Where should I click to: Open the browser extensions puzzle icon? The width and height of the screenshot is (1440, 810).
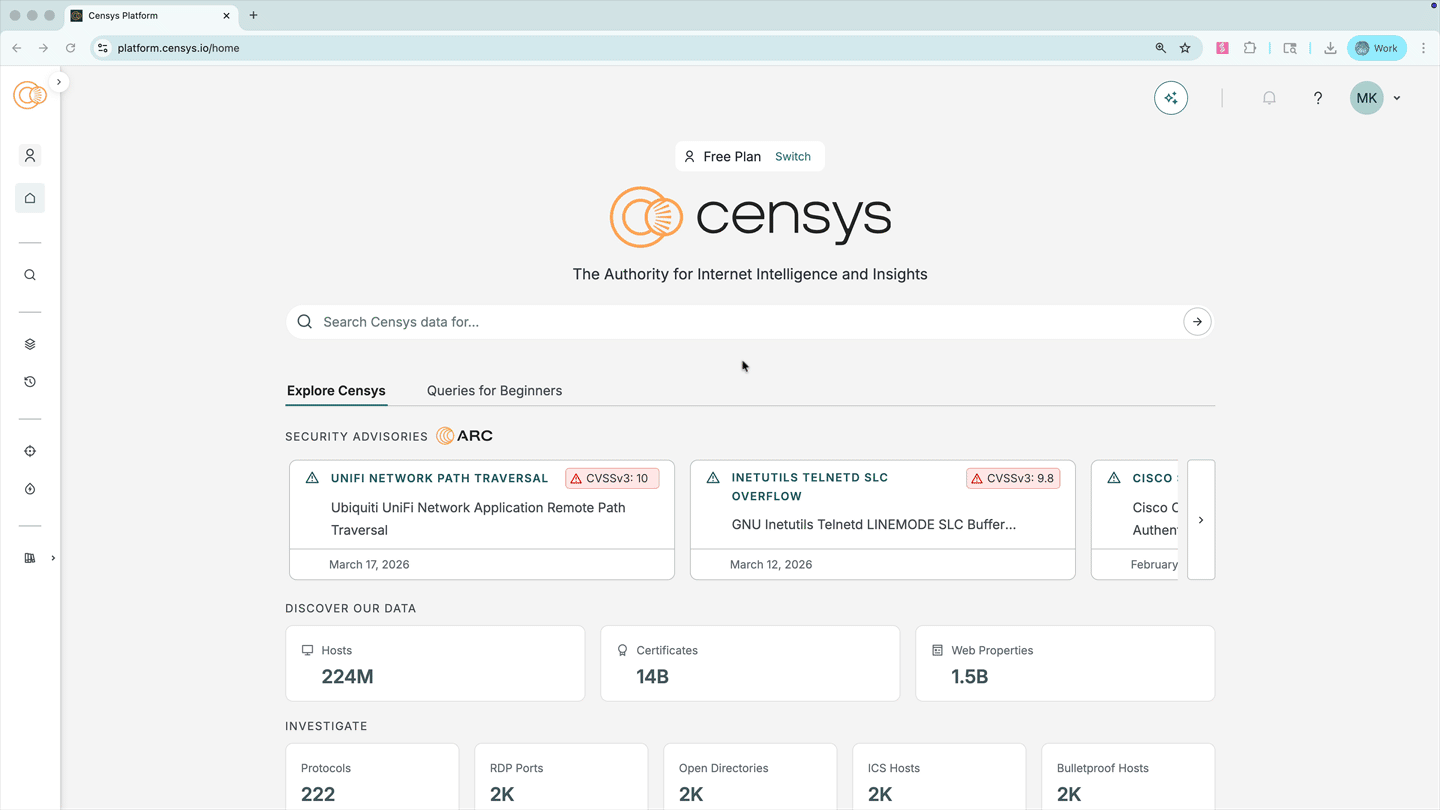click(1250, 48)
